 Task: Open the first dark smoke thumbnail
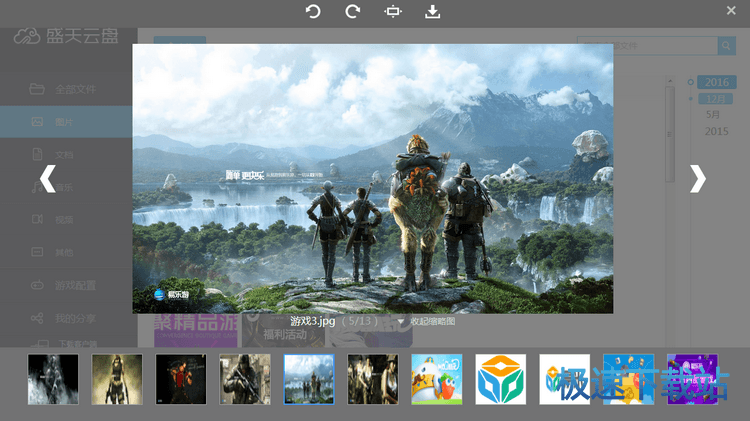point(53,379)
